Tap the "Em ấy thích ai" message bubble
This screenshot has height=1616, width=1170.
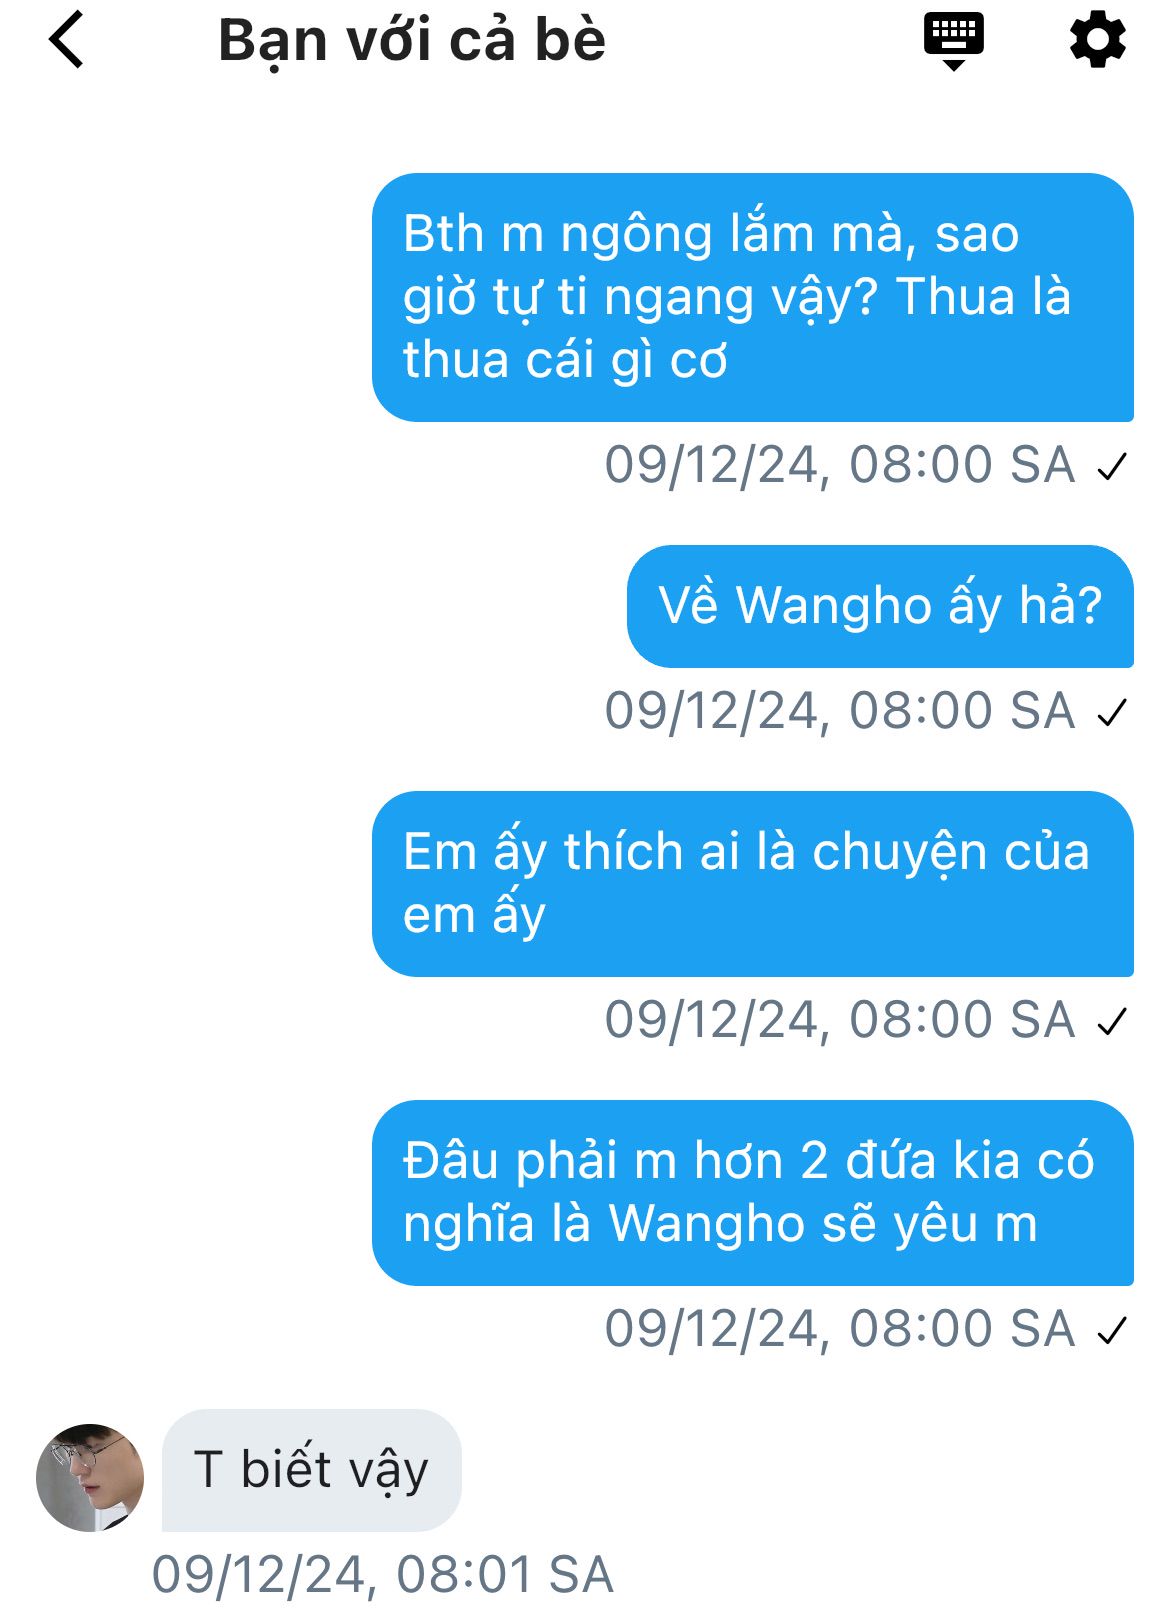[752, 883]
